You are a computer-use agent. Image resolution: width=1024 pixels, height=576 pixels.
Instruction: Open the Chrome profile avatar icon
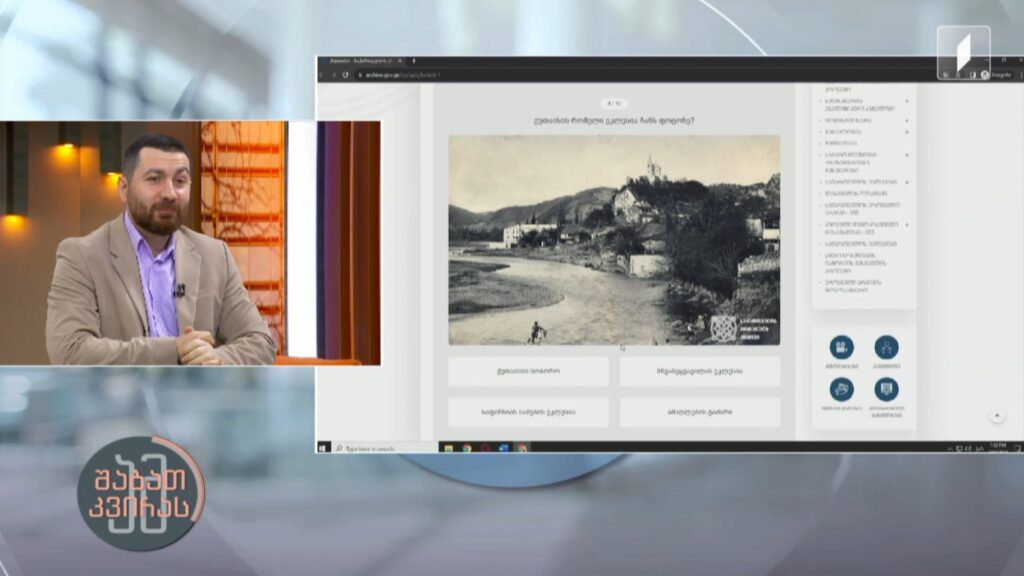click(x=985, y=75)
